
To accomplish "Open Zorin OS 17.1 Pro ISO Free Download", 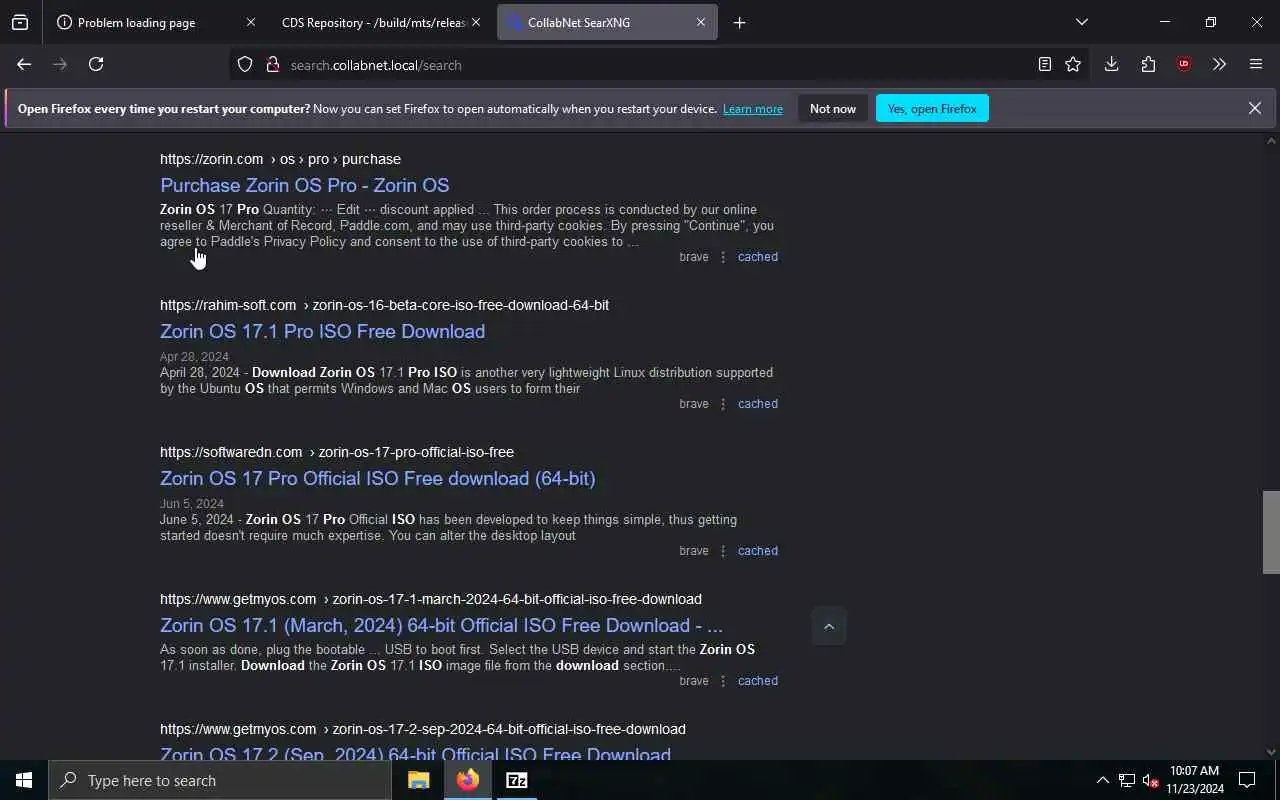I will coord(322,331).
